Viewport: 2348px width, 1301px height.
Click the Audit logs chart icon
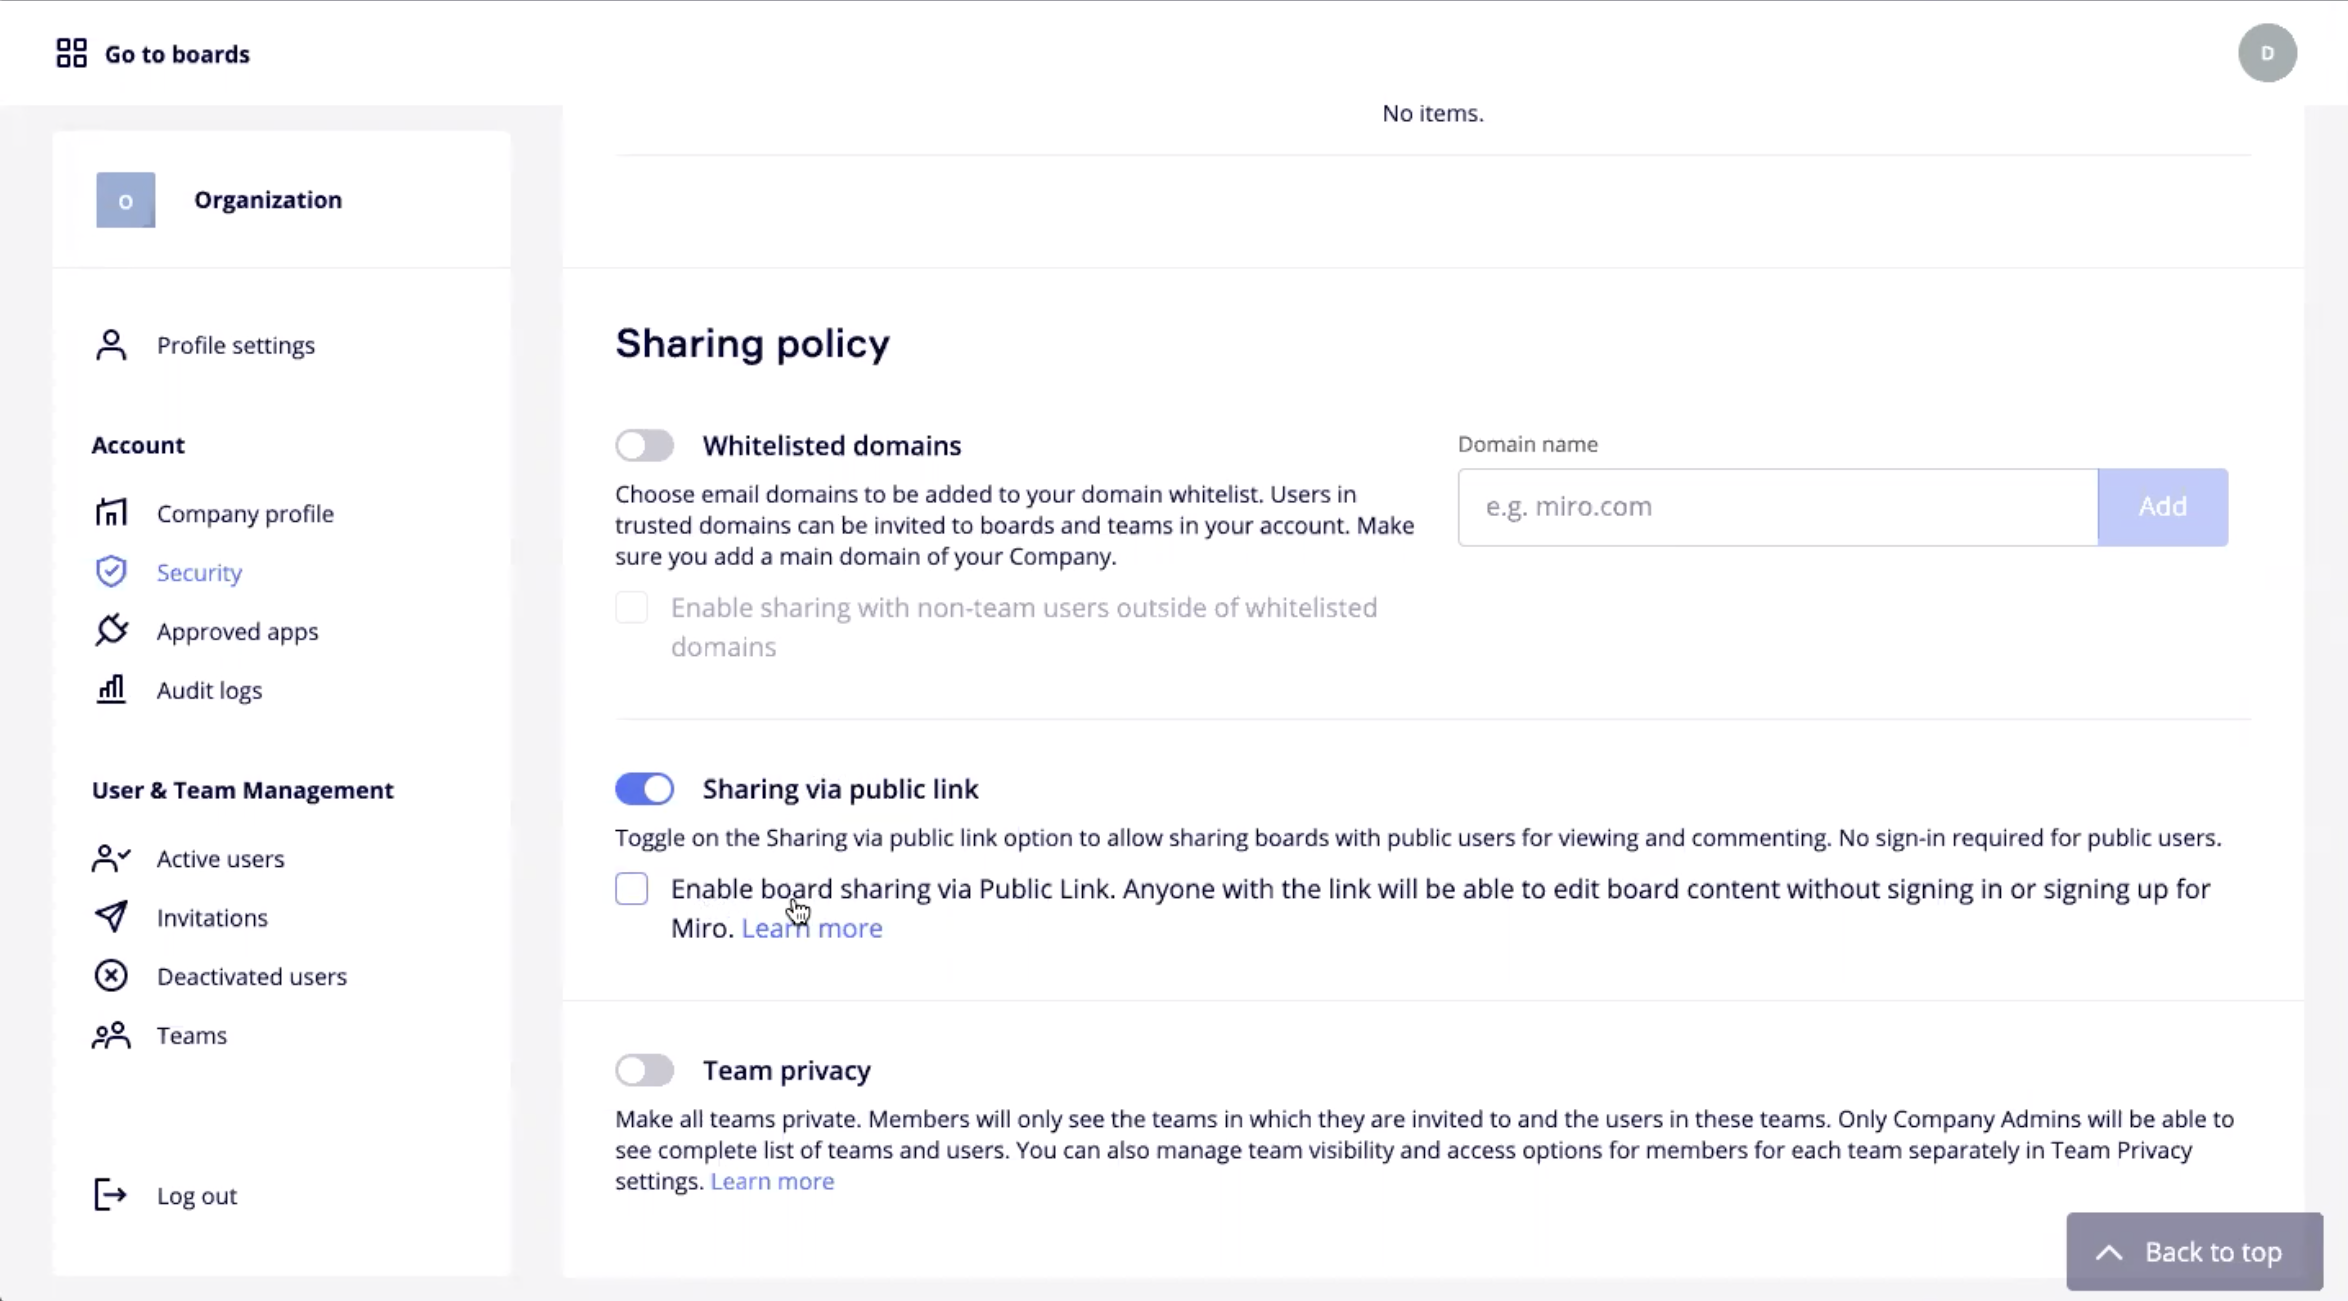point(111,690)
